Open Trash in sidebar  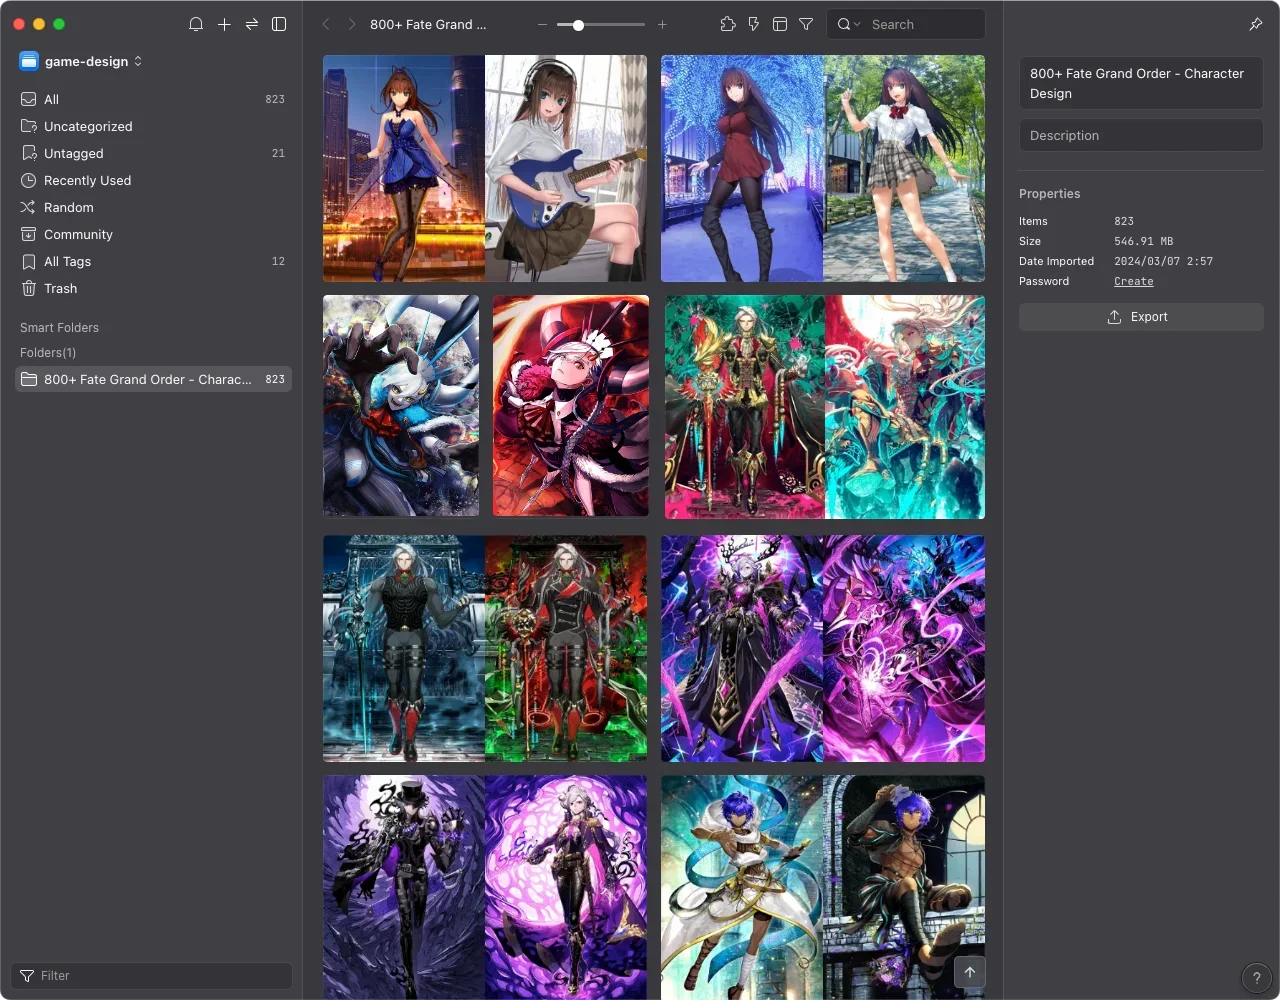(153, 288)
